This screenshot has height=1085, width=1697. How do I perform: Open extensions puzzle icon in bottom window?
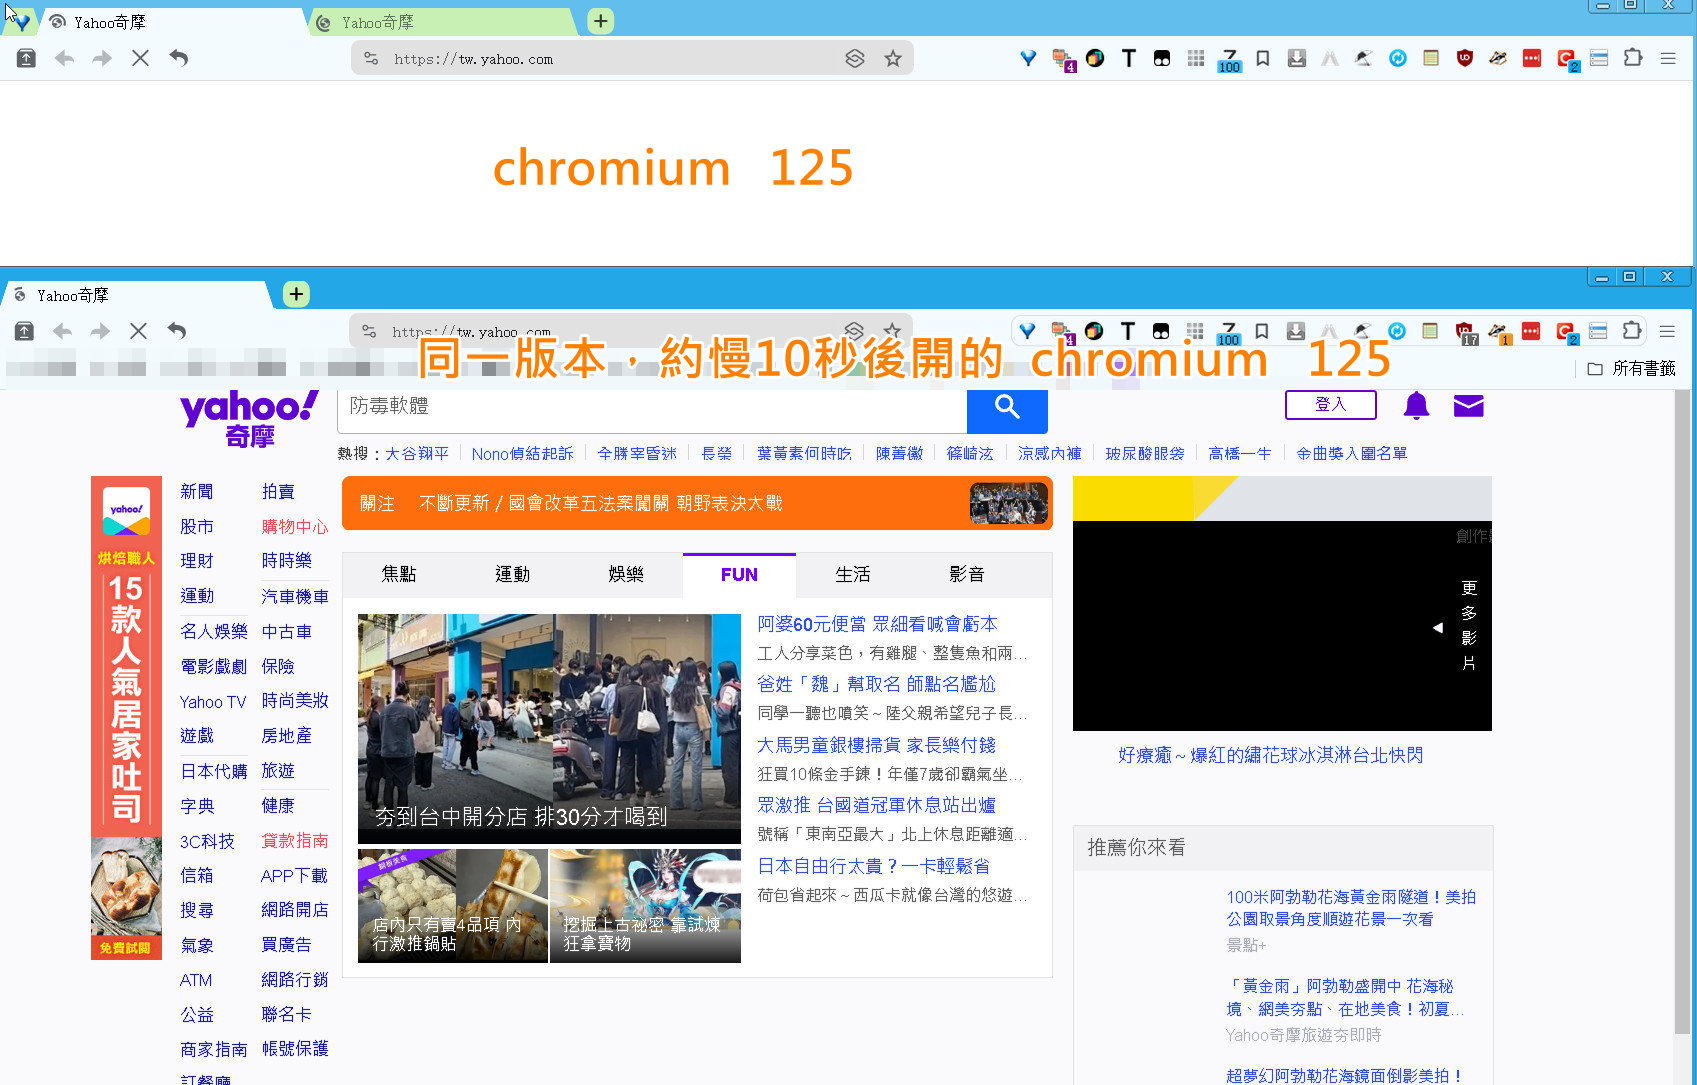1632,331
